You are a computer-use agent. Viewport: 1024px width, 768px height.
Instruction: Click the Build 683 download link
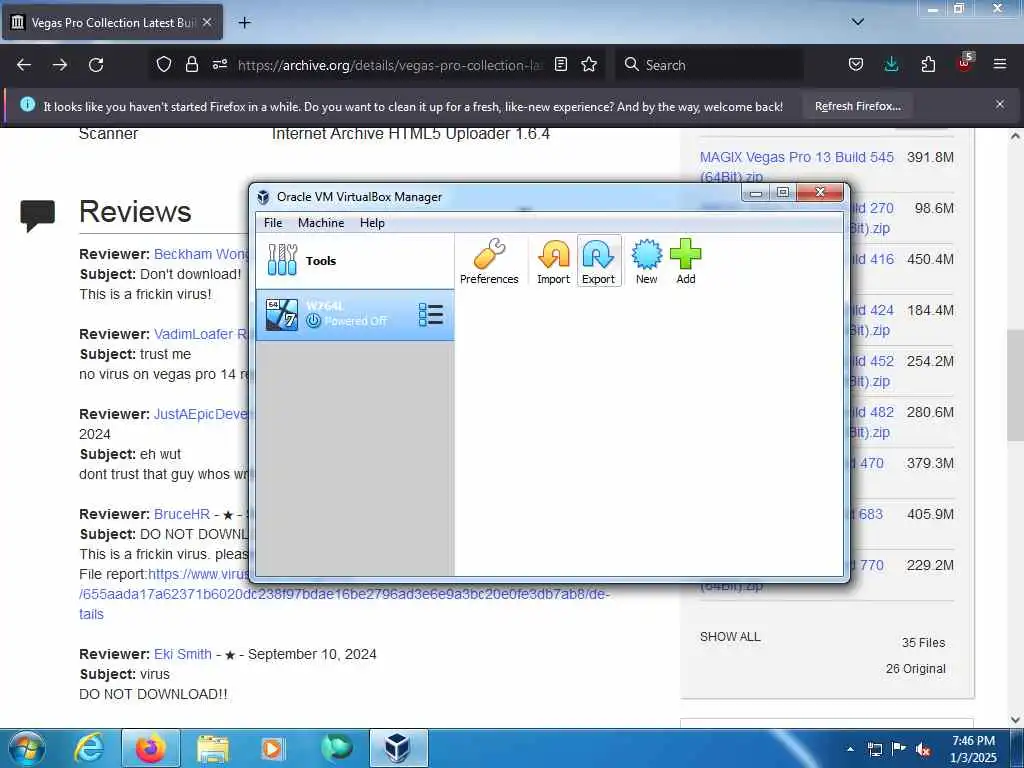867,514
